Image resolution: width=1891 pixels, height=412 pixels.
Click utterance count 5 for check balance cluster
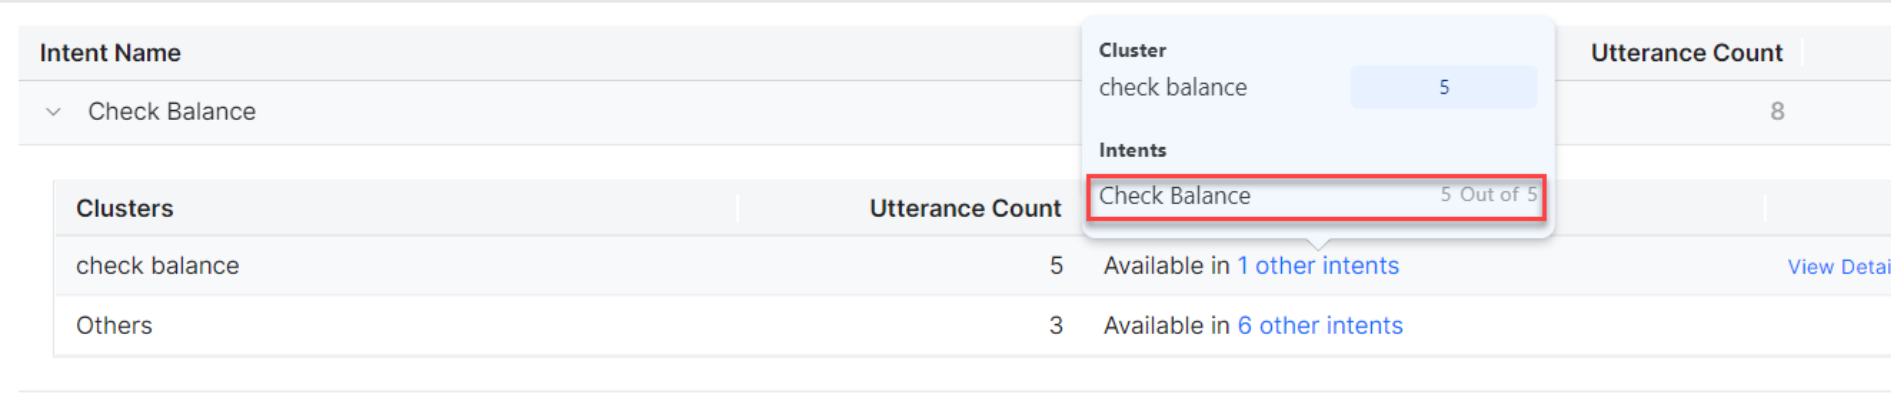1056,266
